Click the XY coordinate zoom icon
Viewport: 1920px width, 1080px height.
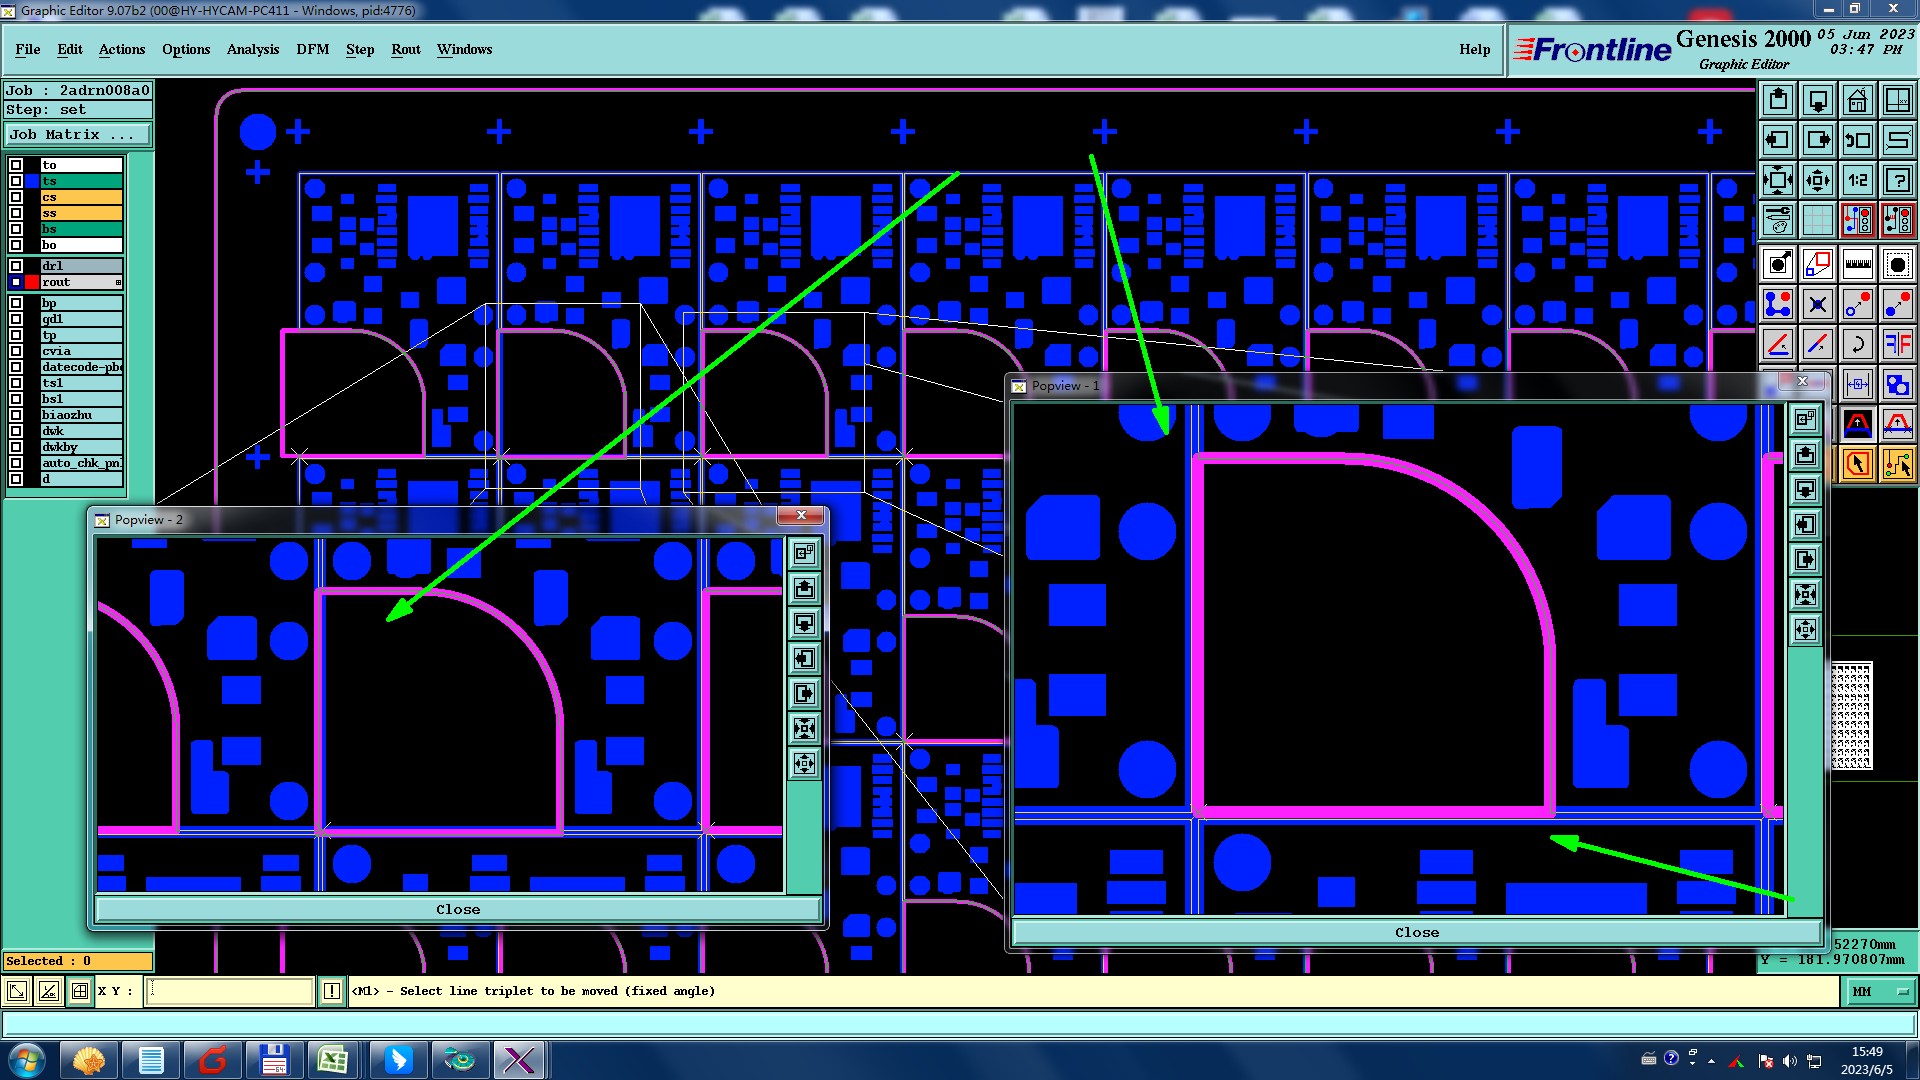point(1898,100)
